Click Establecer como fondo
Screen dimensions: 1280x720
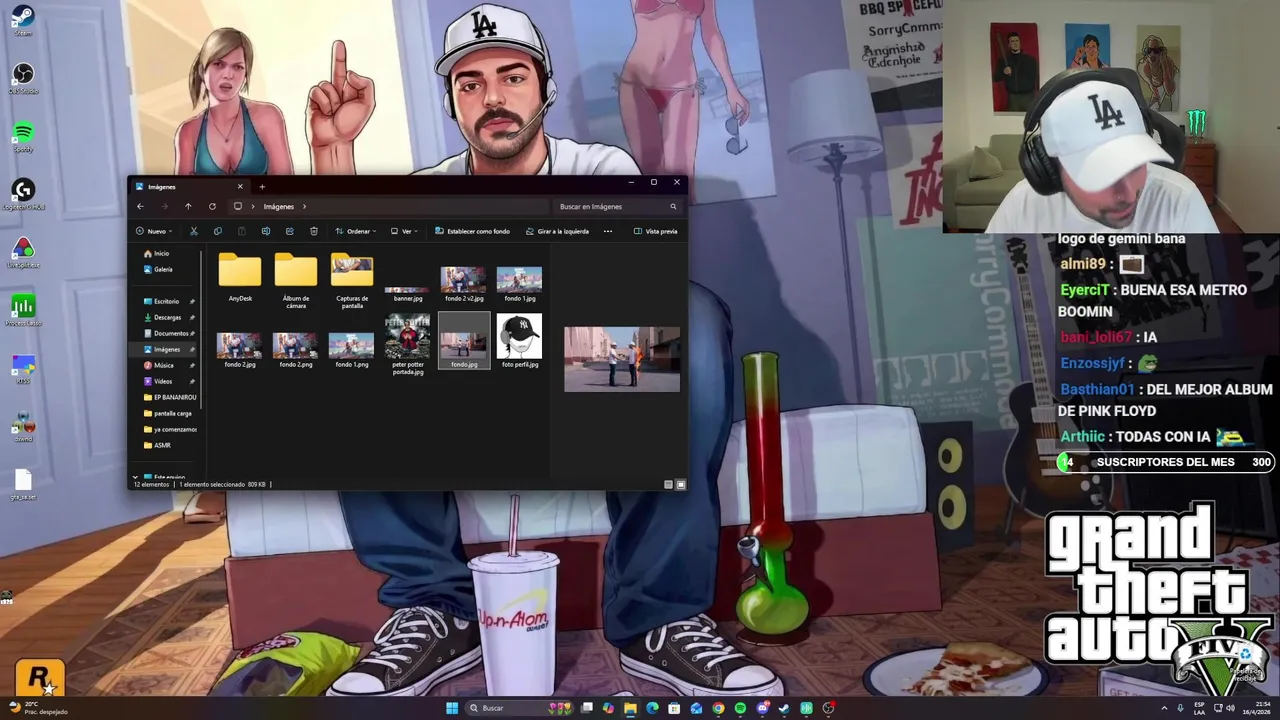[x=472, y=231]
